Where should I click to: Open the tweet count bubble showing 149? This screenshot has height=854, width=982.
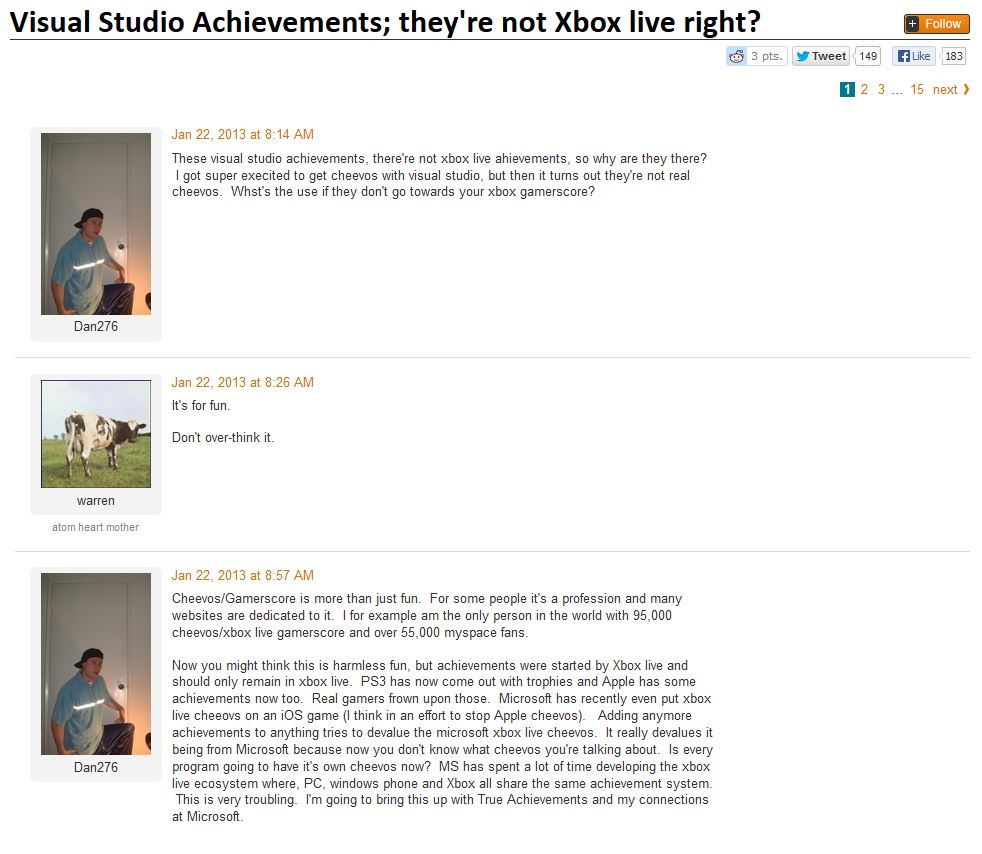(867, 56)
